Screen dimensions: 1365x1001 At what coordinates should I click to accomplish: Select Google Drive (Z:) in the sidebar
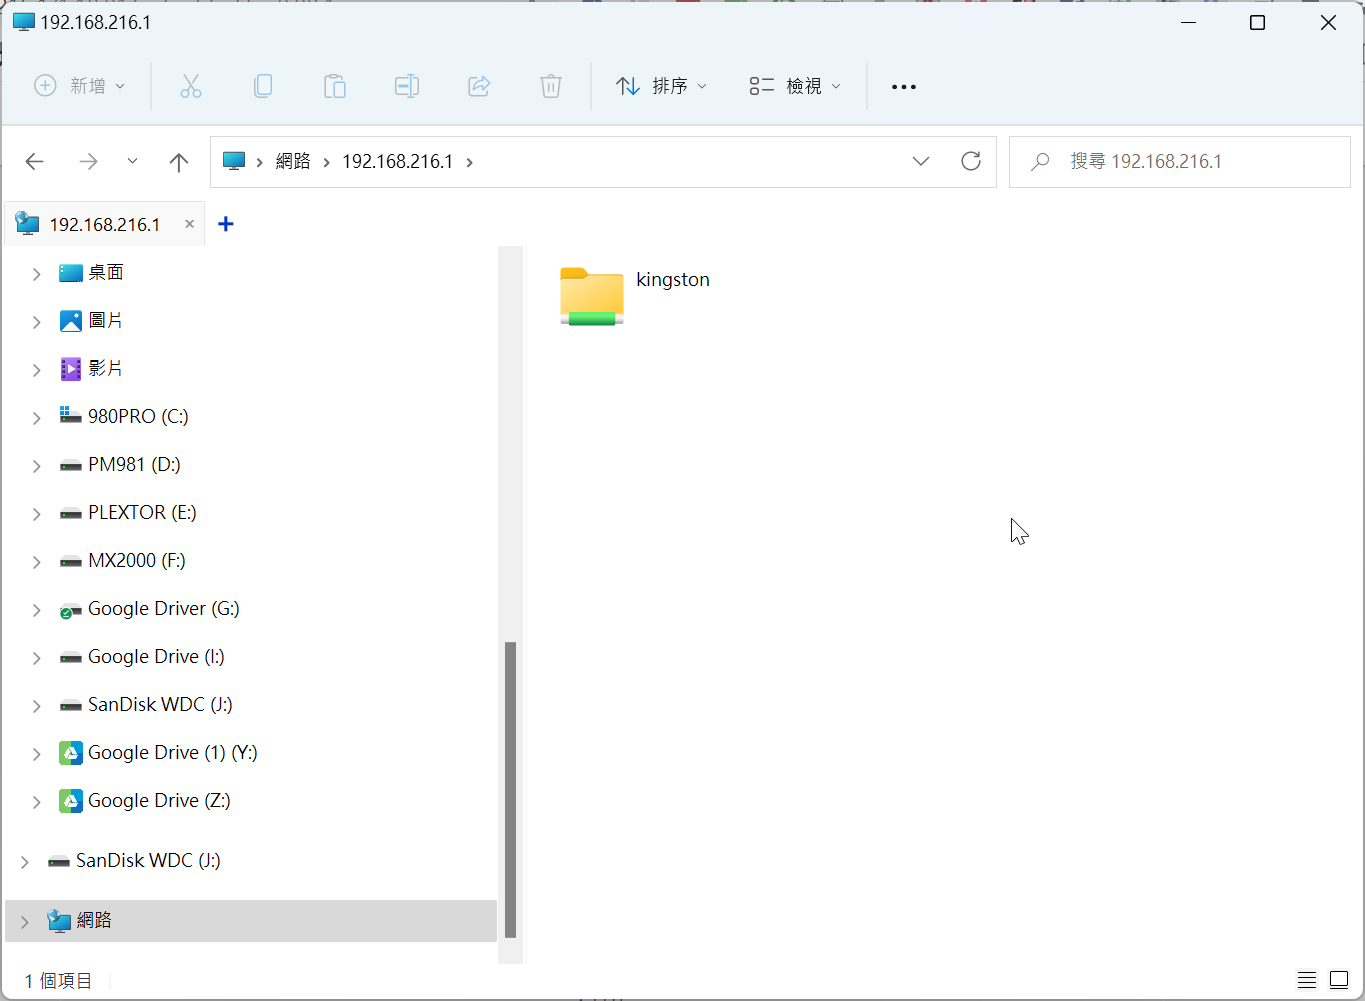coord(159,801)
